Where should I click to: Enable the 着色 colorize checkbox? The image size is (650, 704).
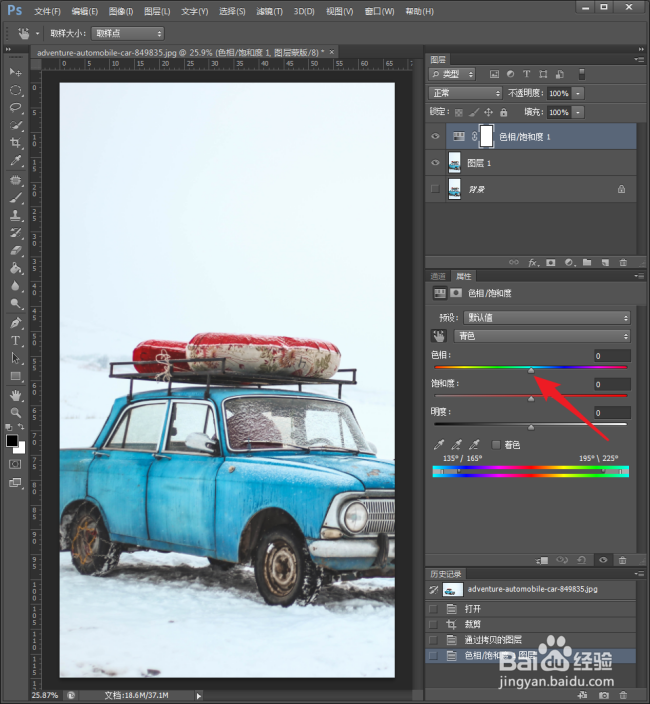point(496,445)
